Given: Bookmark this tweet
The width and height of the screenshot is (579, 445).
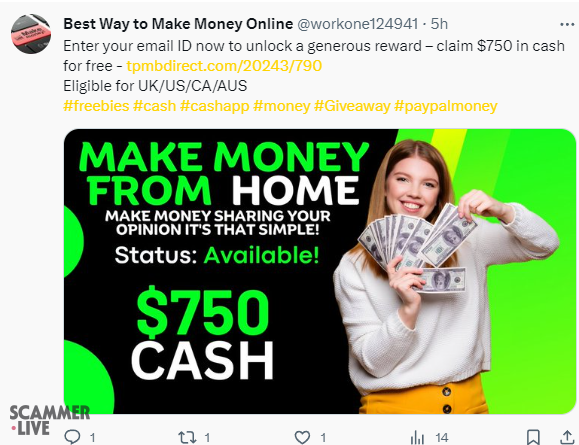Looking at the screenshot, I should click(533, 437).
